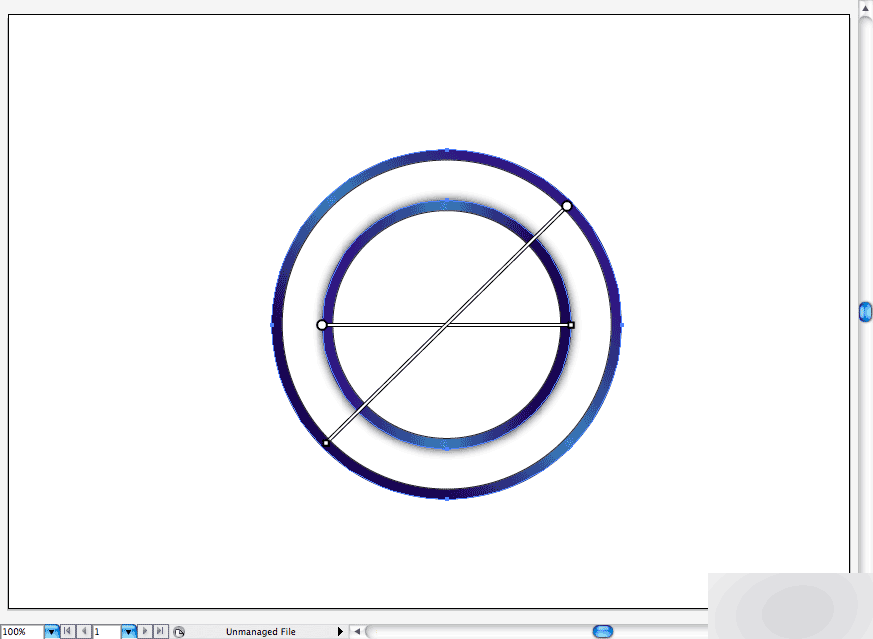Open the status bar options arrow
The width and height of the screenshot is (873, 639).
coord(340,632)
